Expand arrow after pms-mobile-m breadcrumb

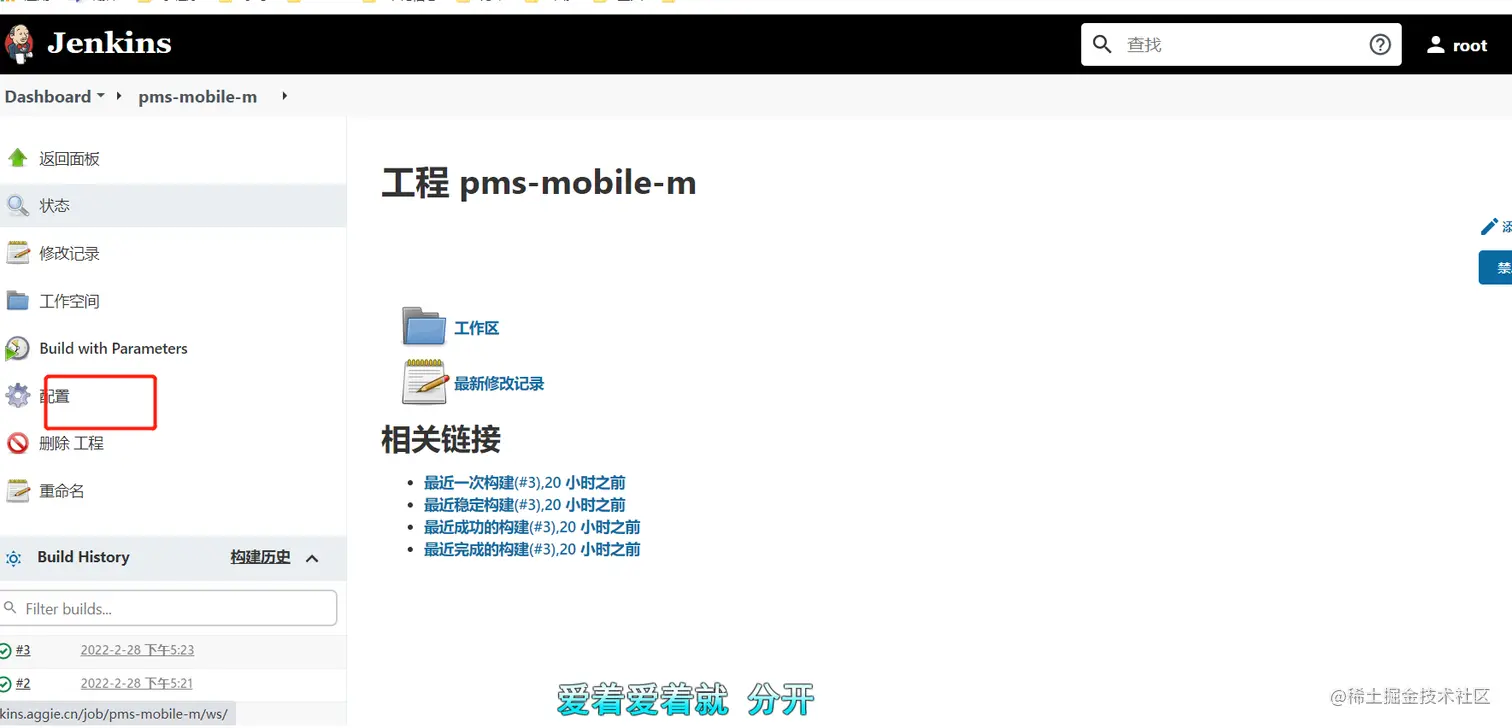click(285, 96)
